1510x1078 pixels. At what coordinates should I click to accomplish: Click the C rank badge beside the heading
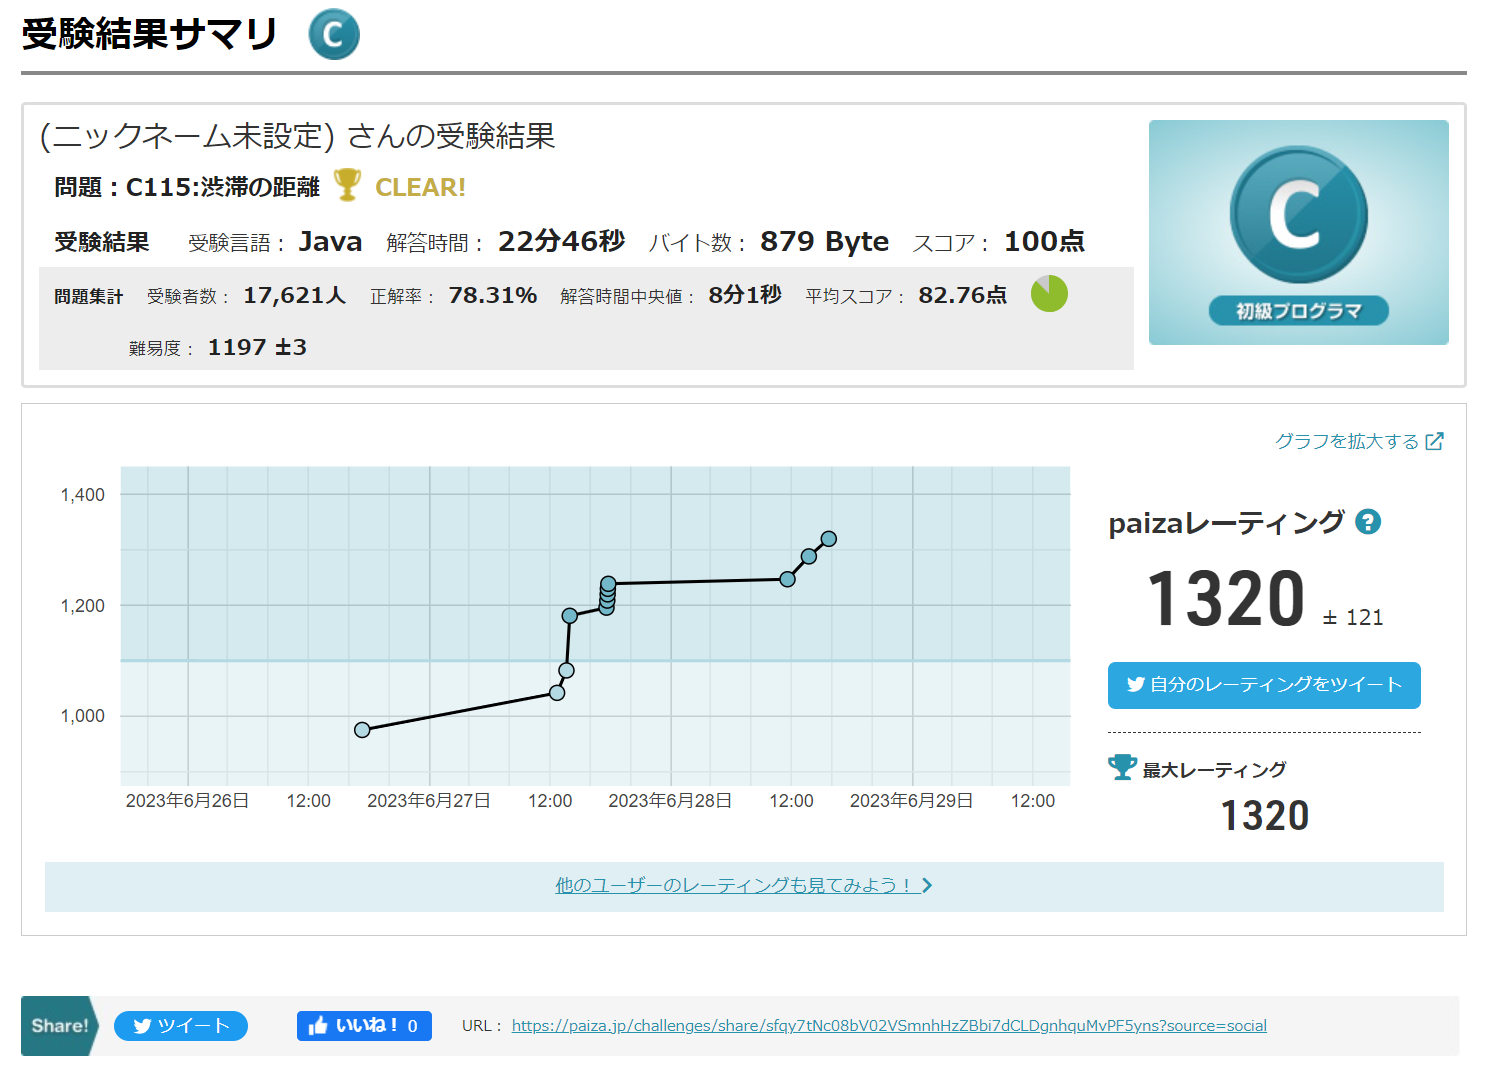tap(334, 35)
